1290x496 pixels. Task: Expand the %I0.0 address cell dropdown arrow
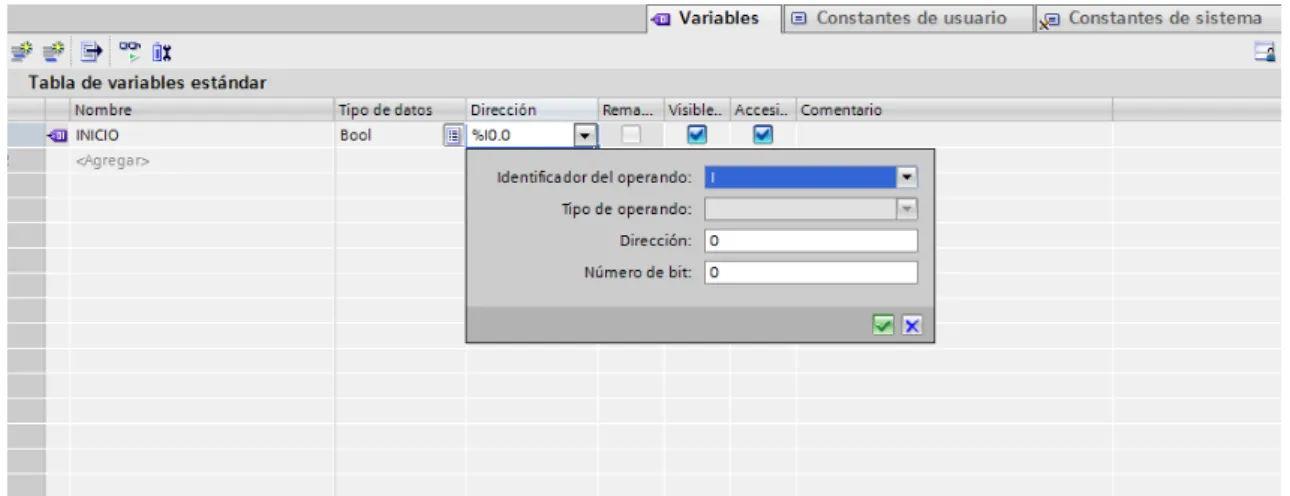tap(586, 134)
